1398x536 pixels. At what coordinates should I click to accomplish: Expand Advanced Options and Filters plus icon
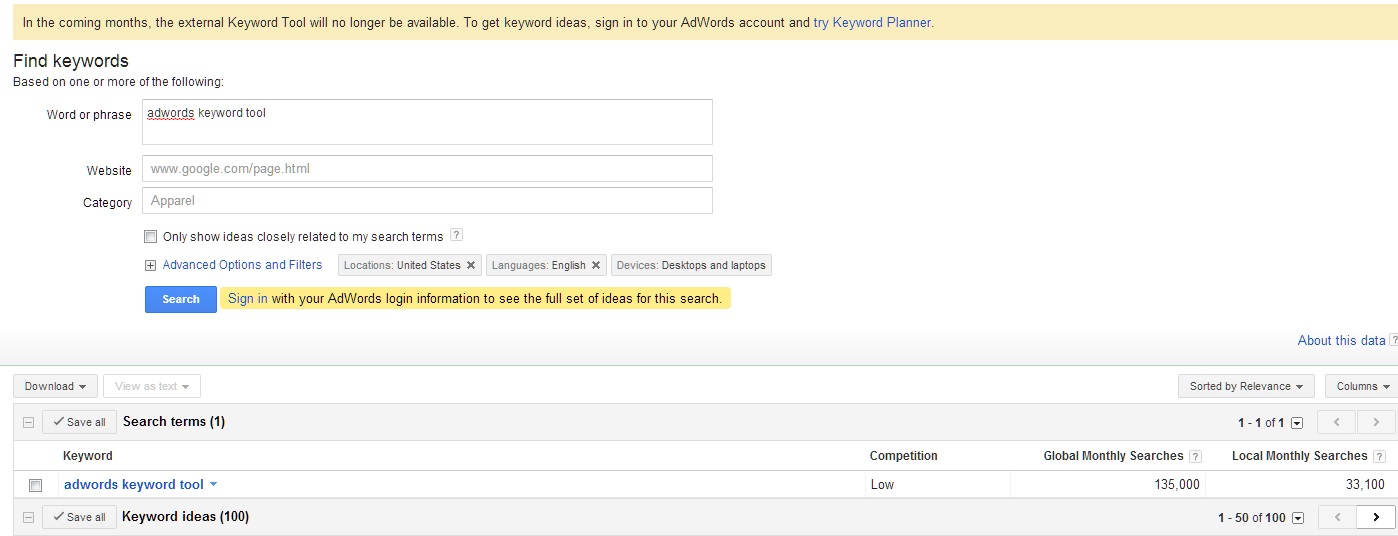tap(150, 265)
